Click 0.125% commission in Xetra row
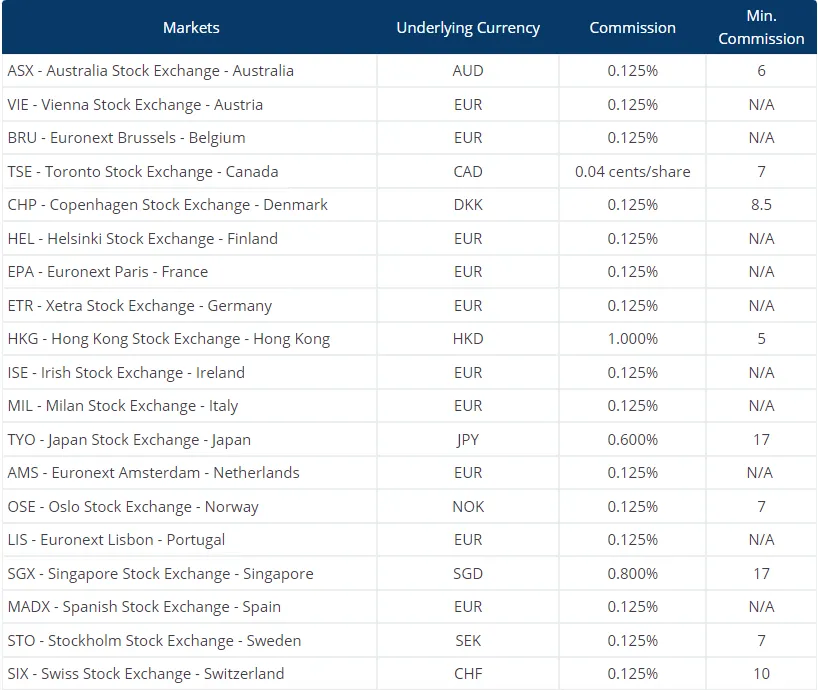Viewport: 818px width, 690px height. [x=632, y=306]
